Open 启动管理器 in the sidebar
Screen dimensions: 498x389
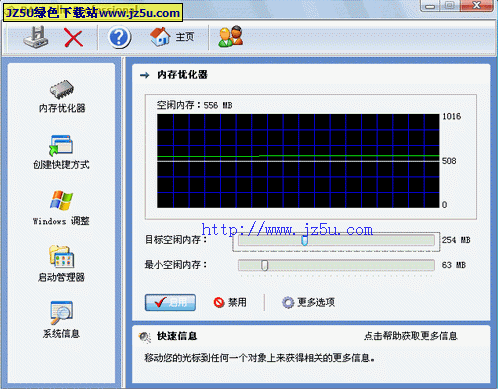pyautogui.click(x=61, y=264)
